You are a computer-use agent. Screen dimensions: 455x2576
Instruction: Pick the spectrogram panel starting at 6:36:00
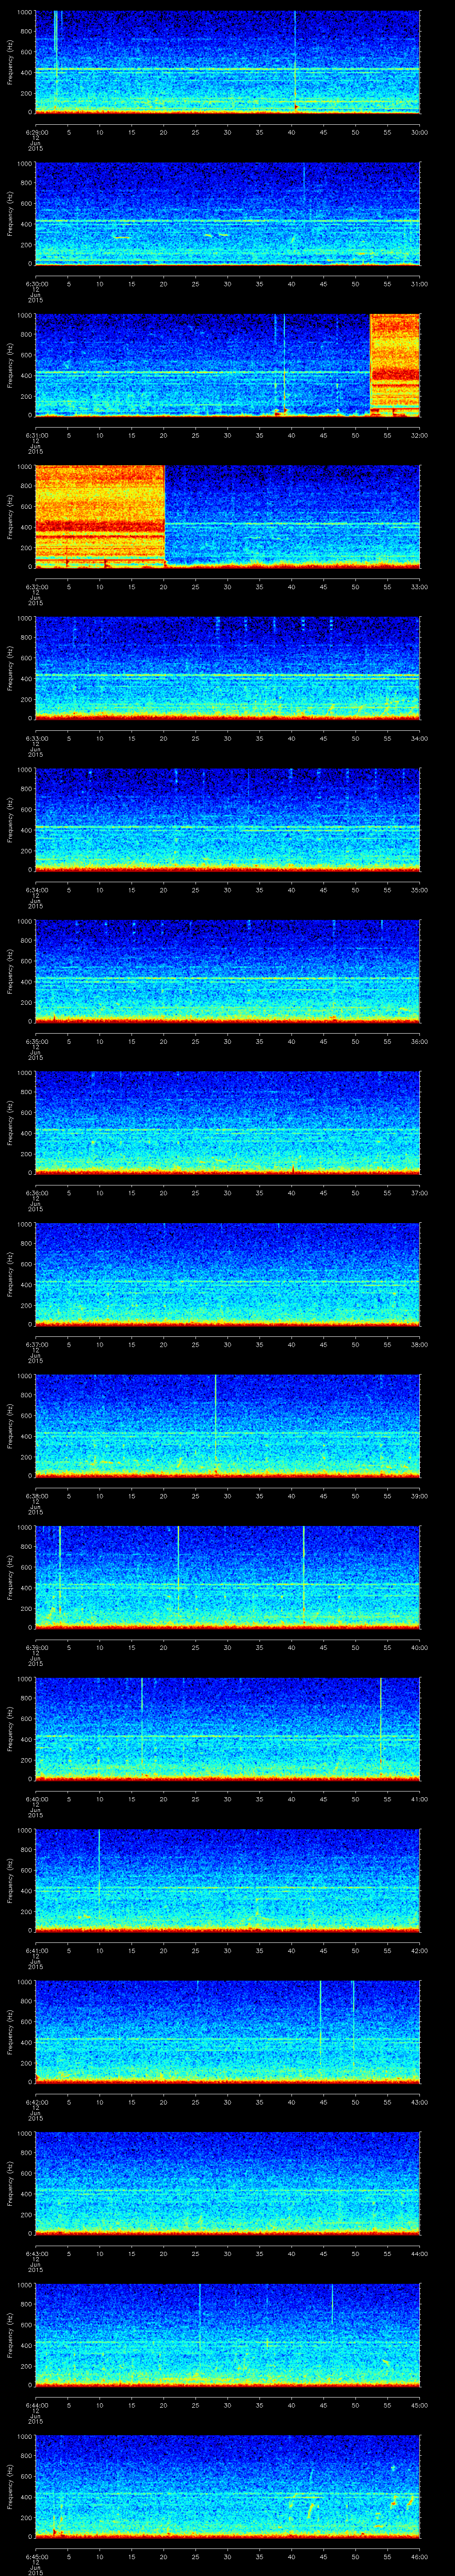pos(227,1123)
